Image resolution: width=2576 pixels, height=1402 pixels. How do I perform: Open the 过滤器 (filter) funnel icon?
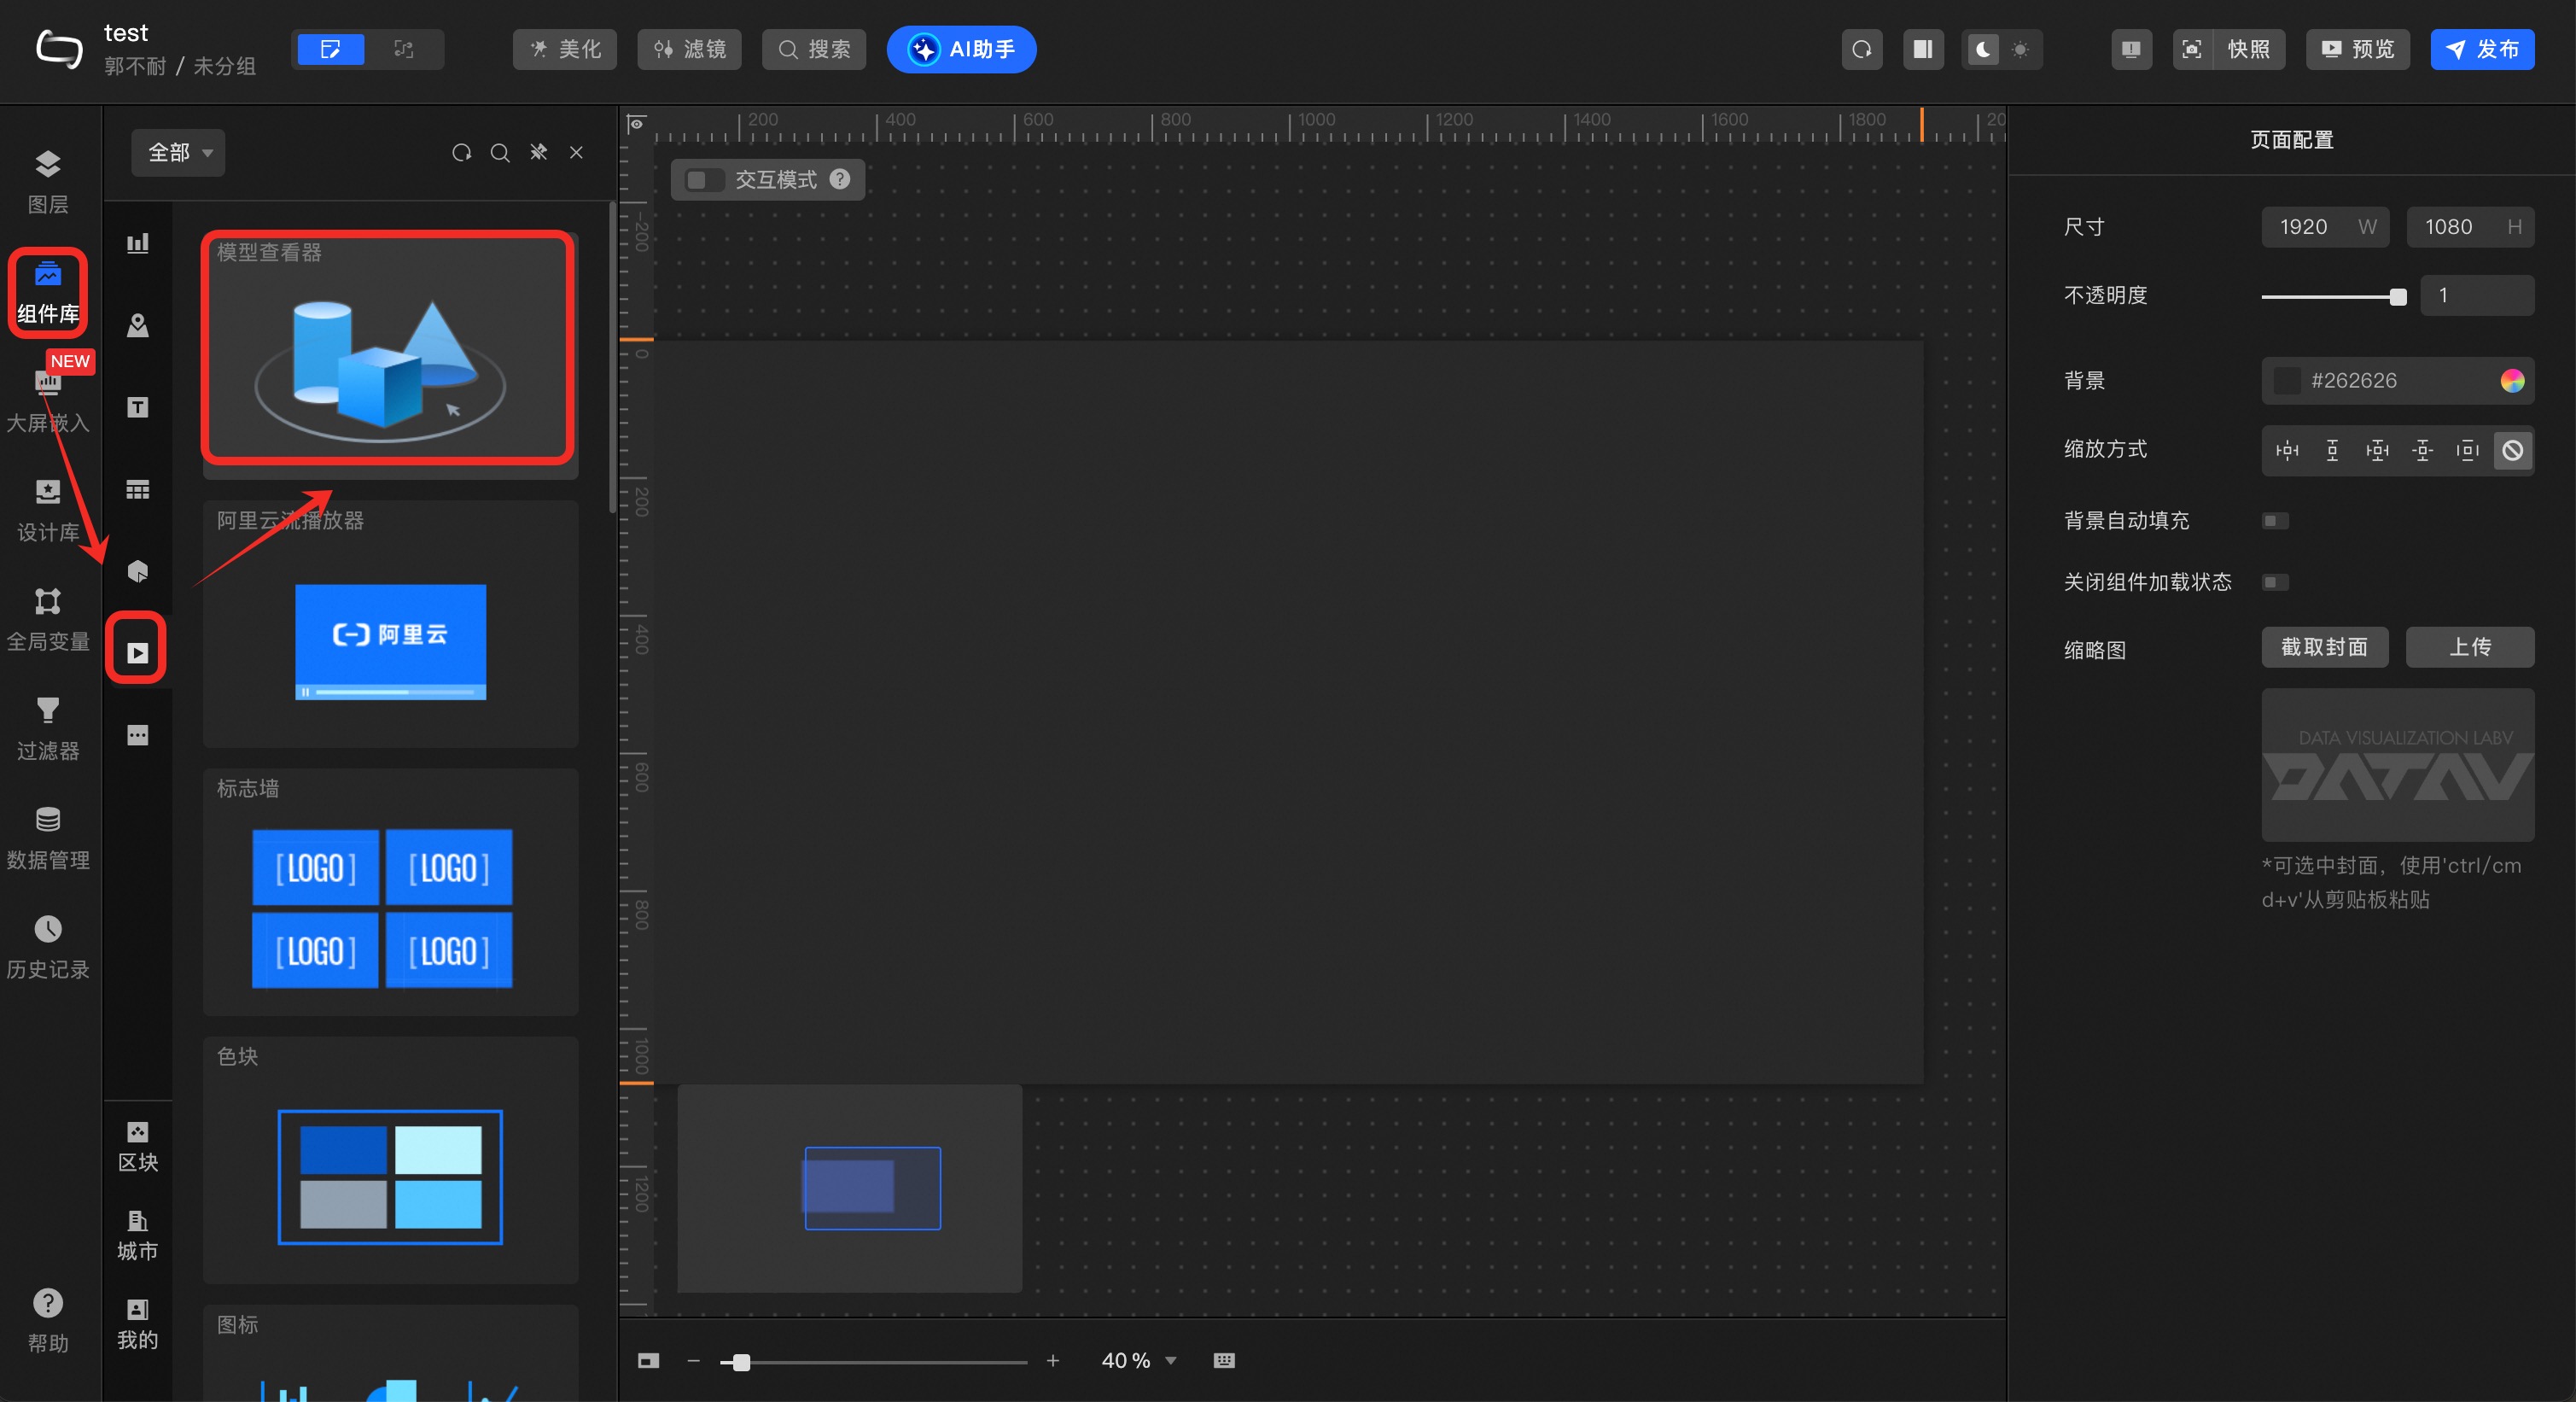47,711
